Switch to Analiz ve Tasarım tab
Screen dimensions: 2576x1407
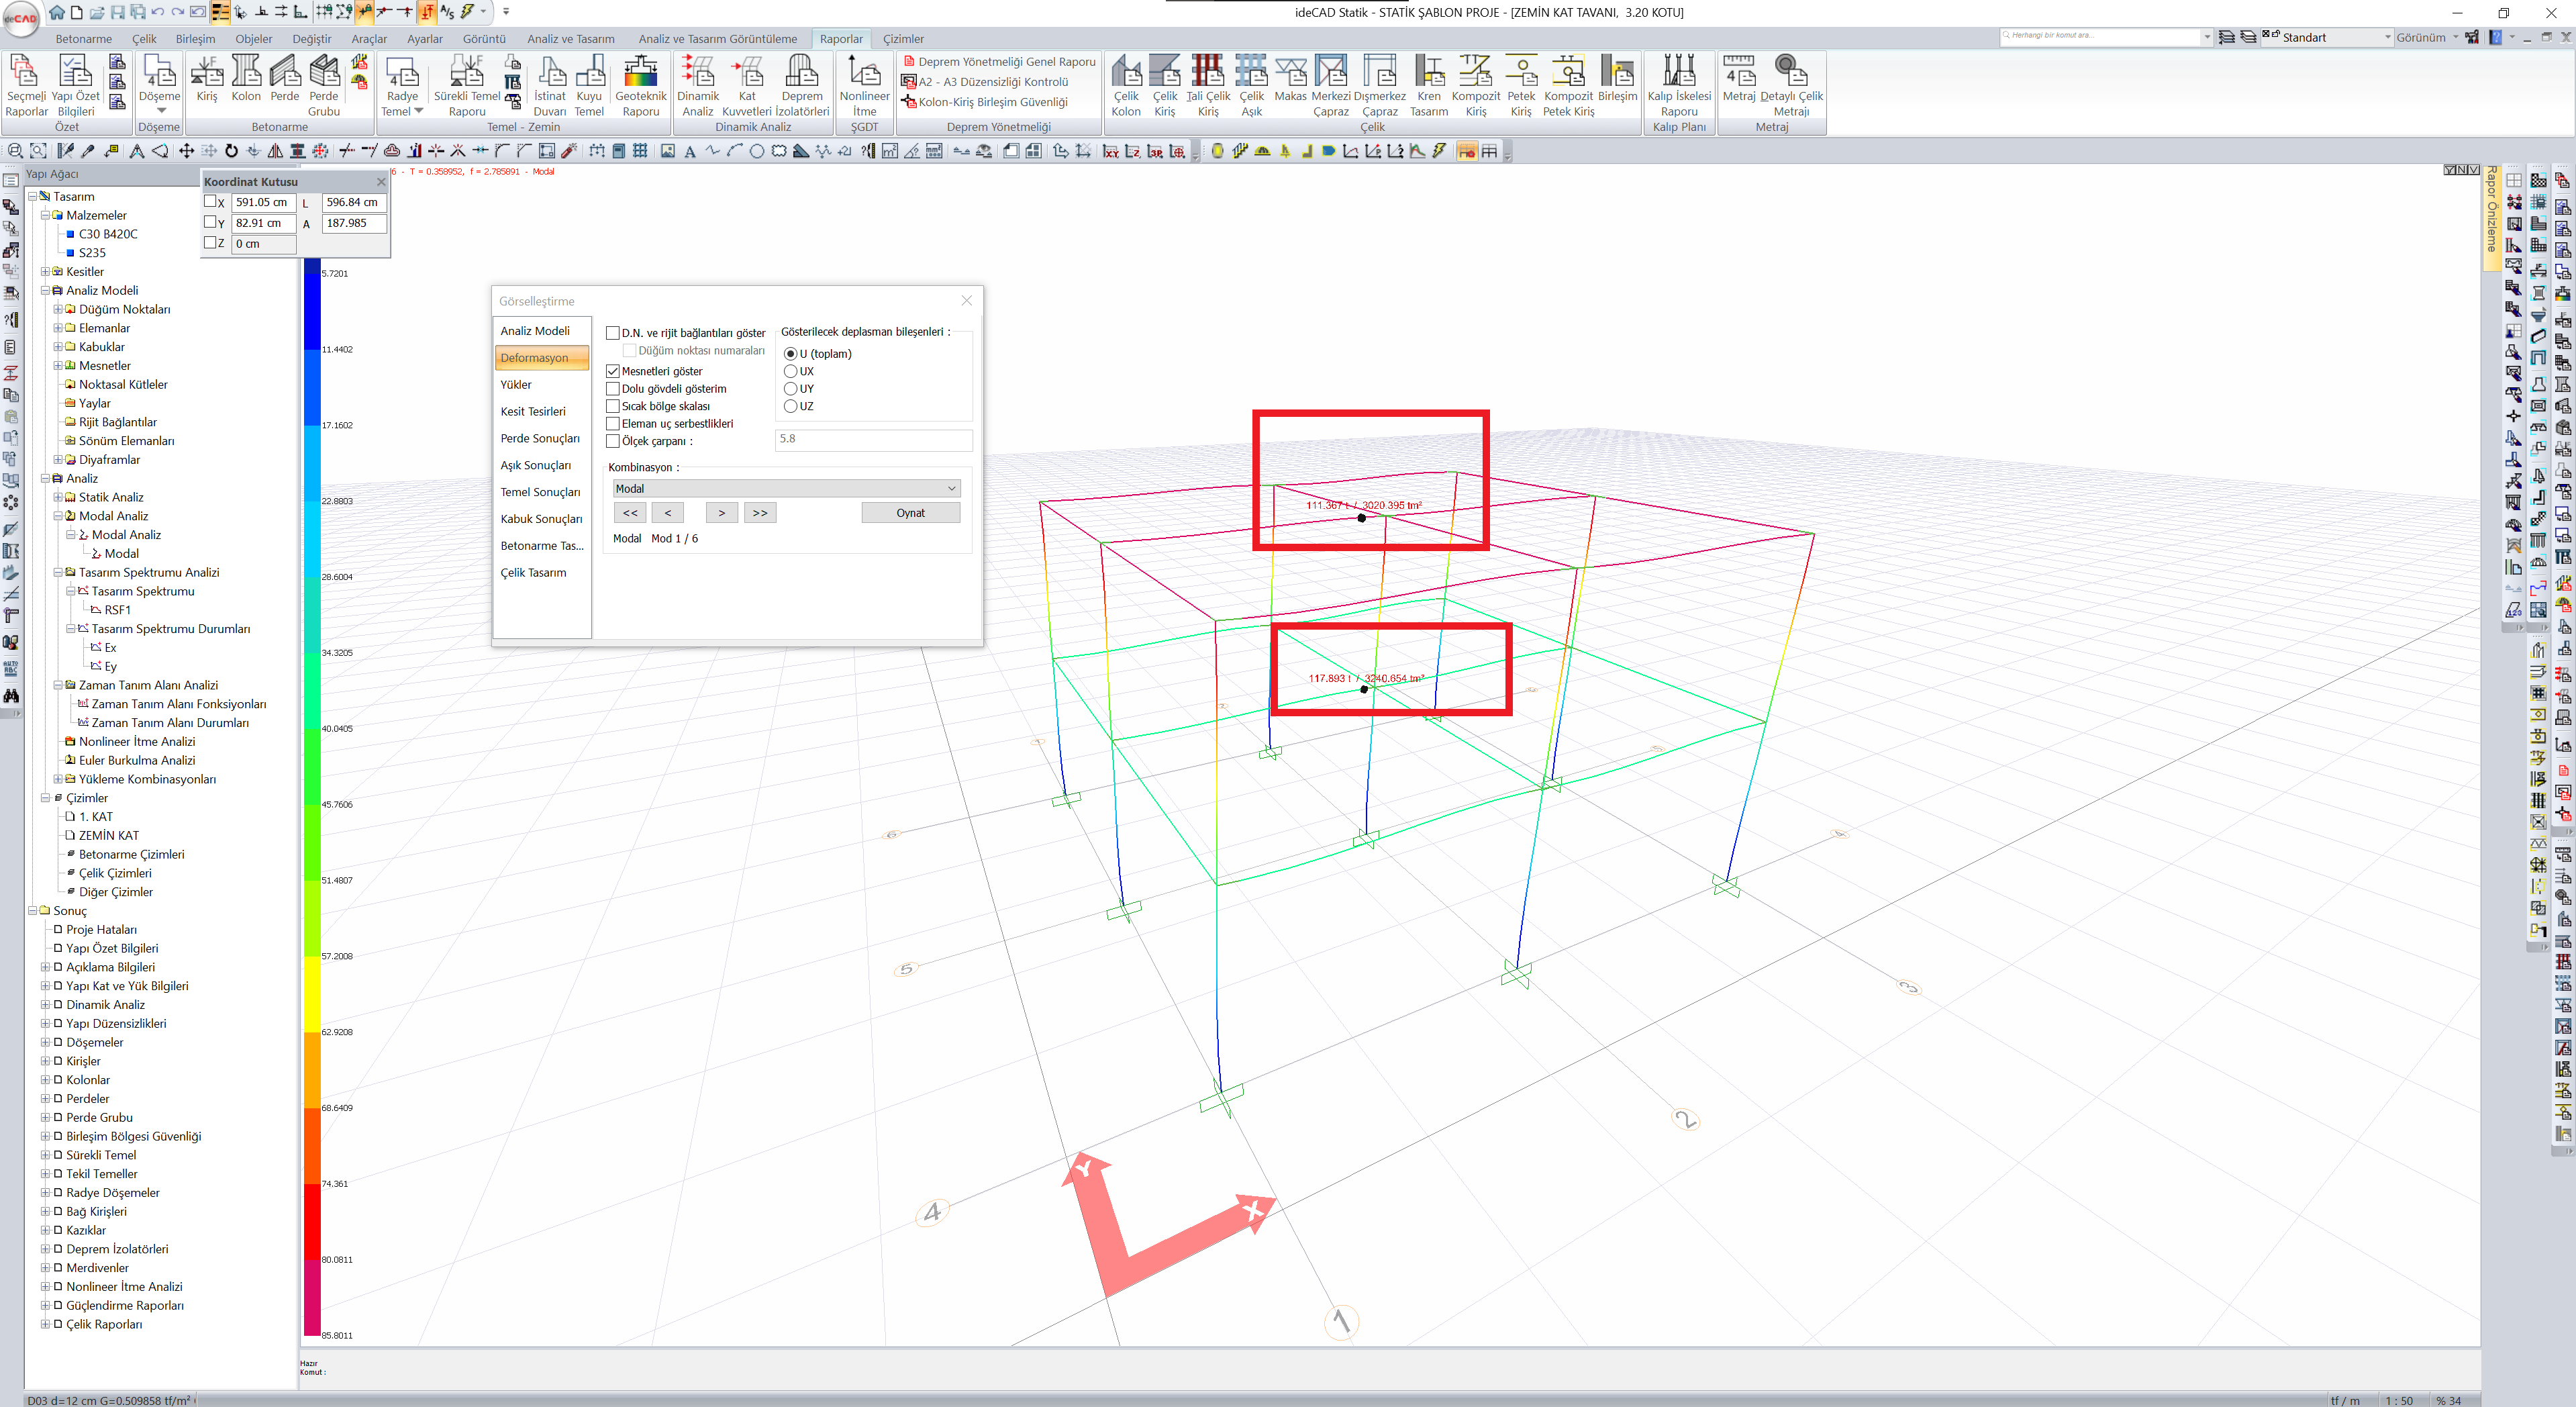571,39
